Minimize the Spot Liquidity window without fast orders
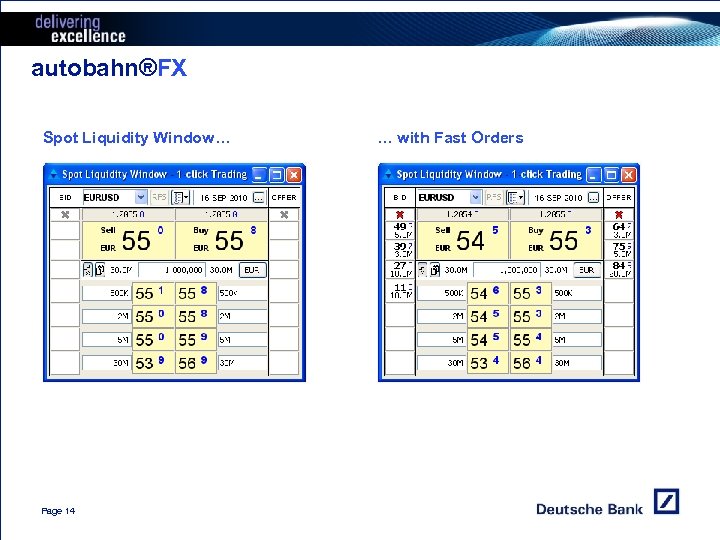720x540 pixels. pyautogui.click(x=259, y=174)
